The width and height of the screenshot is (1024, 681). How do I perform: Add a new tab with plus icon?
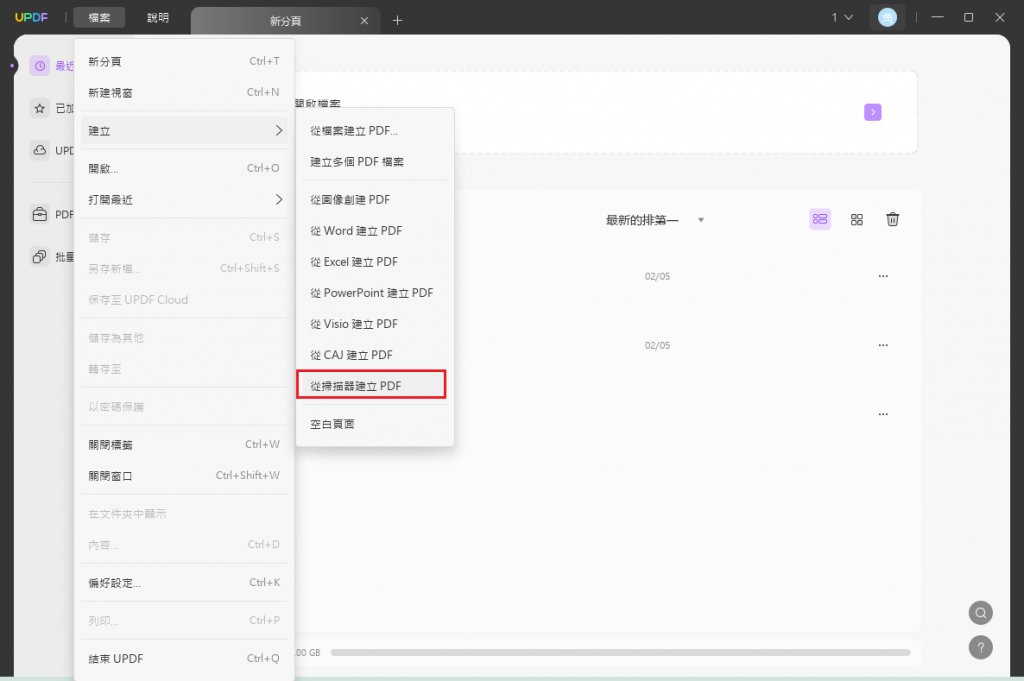pos(397,20)
